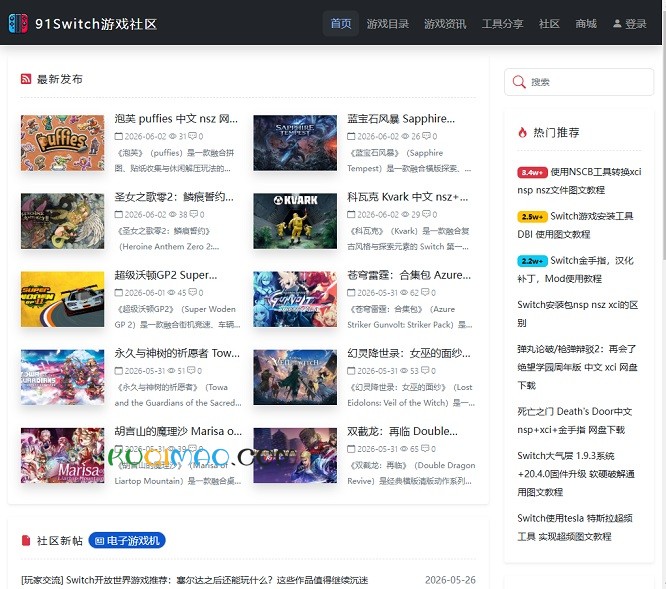
Task: Click the Azure Striker post calendar icon
Action: 351,293
